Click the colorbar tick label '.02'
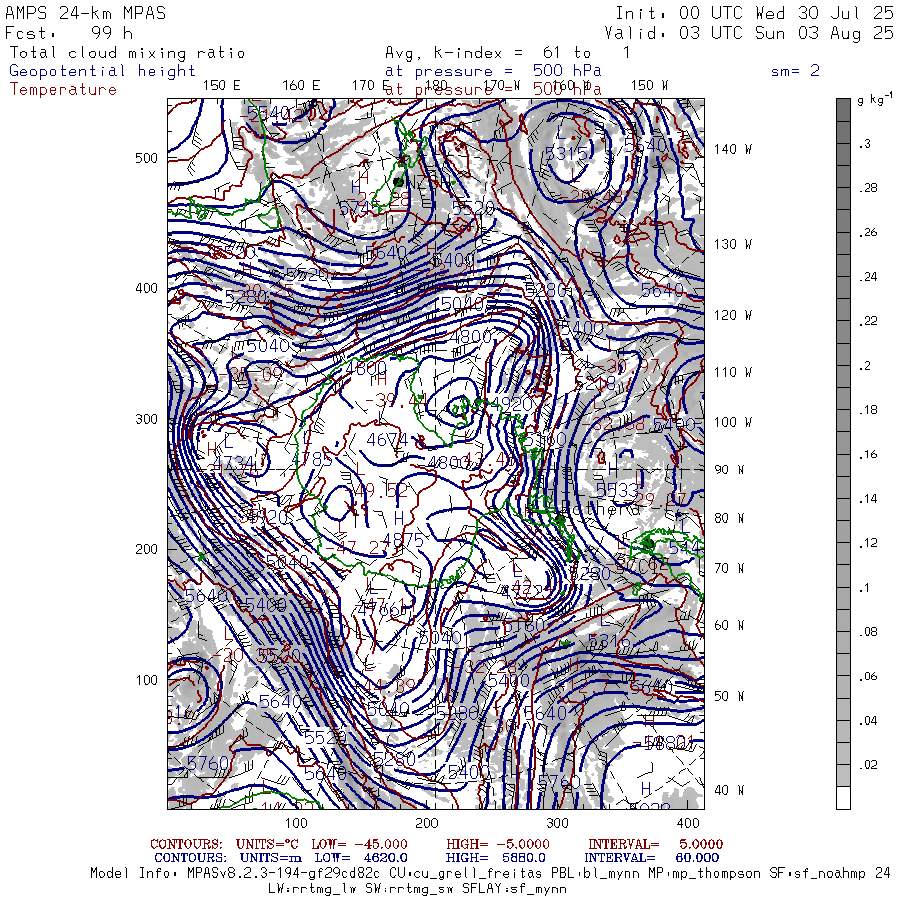The image size is (900, 900). [868, 764]
